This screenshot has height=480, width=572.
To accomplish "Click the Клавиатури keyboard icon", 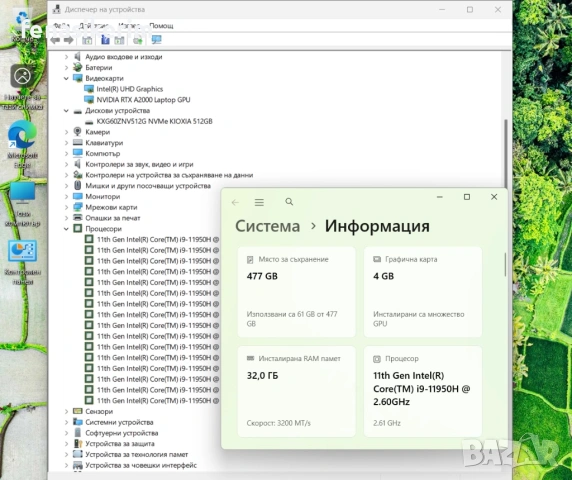I will tap(77, 143).
